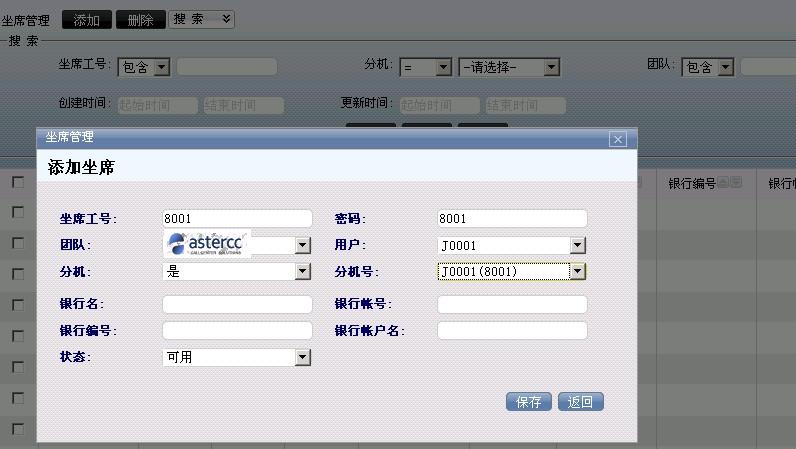Click the astercc logo in the dialog

click(208, 243)
